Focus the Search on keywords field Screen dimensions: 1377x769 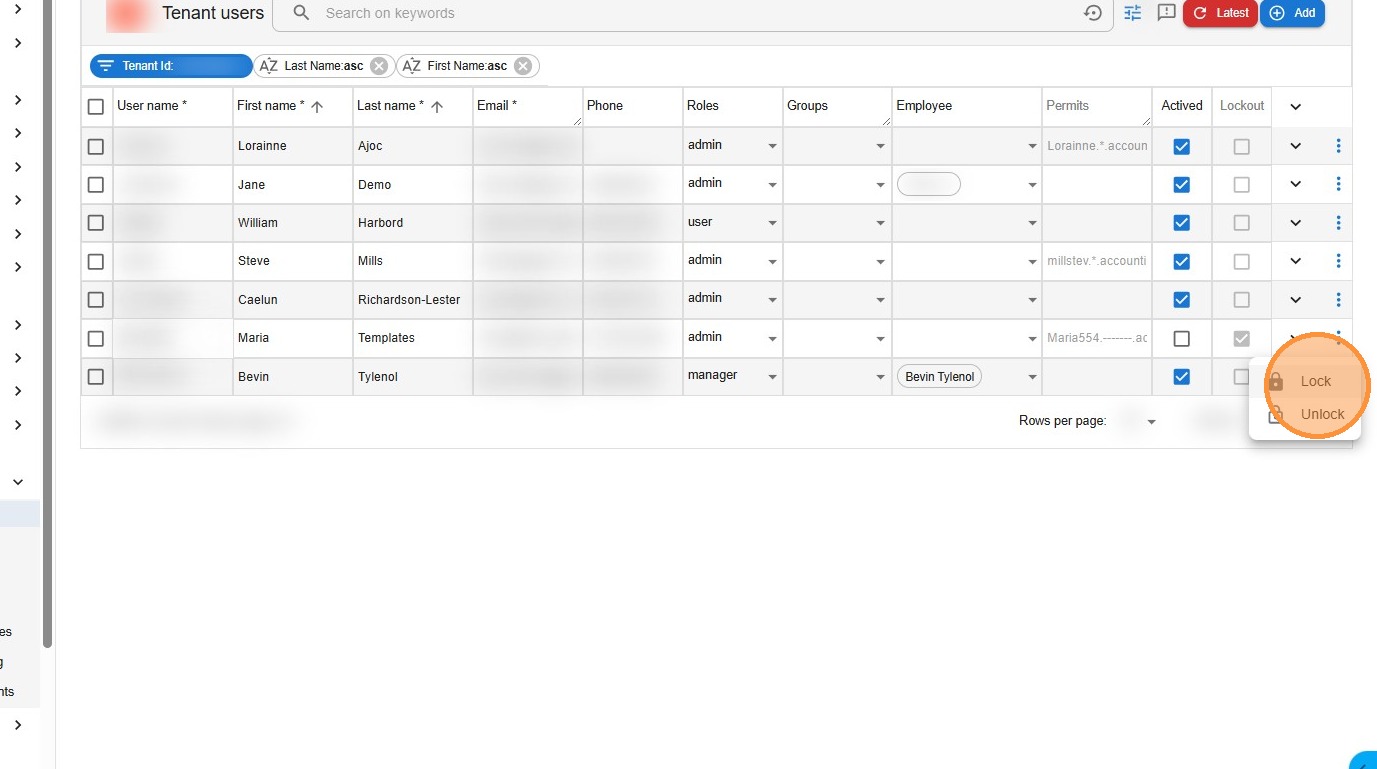click(x=690, y=14)
